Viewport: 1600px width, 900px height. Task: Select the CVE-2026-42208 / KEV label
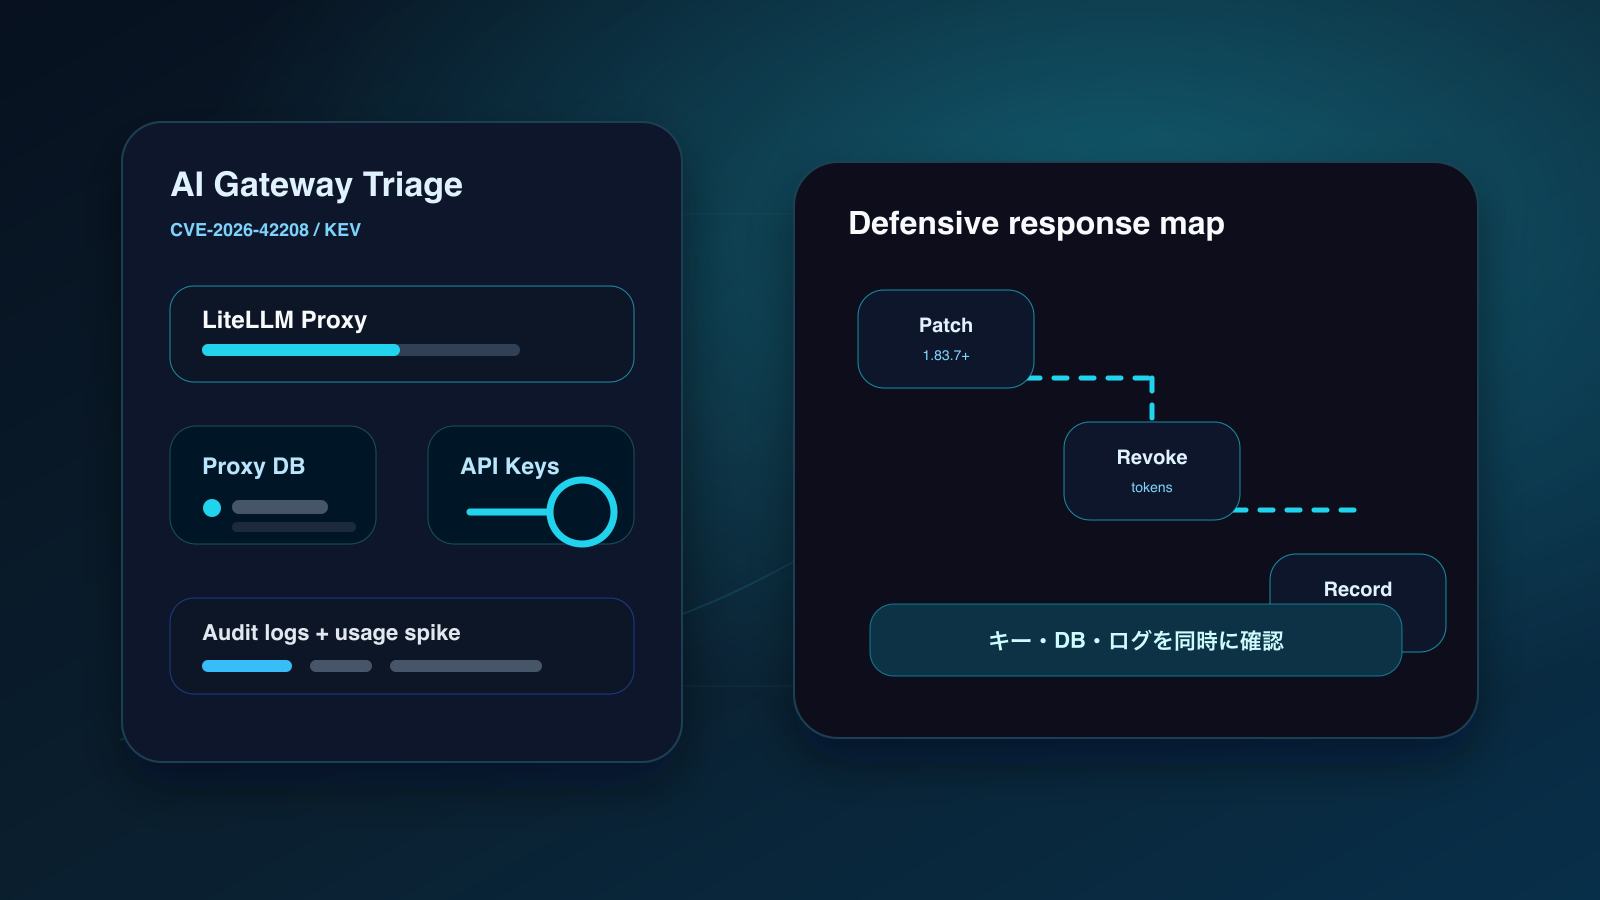click(265, 230)
